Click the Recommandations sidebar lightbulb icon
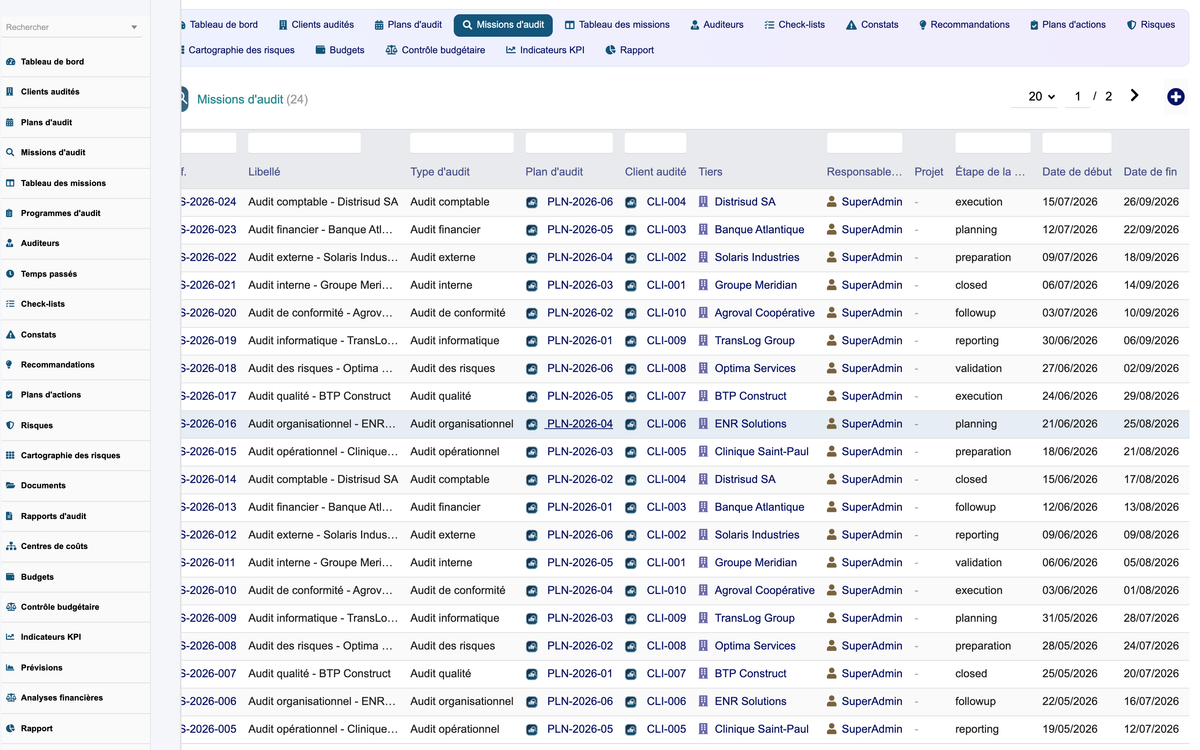 [x=10, y=365]
